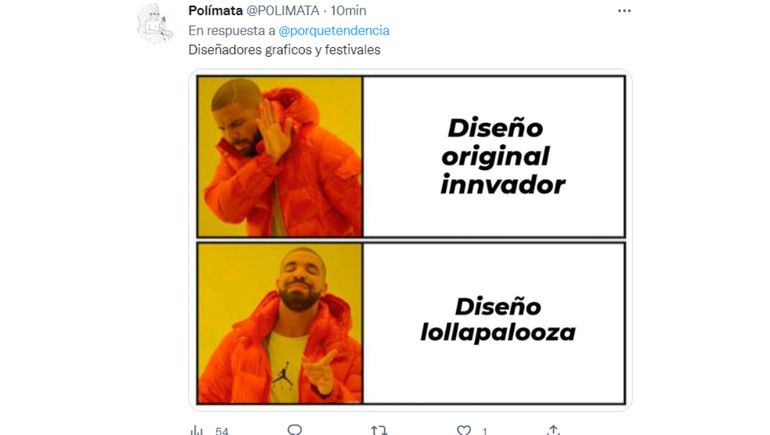Open the top meme panel photo thumbnail
The height and width of the screenshot is (435, 770).
280,157
